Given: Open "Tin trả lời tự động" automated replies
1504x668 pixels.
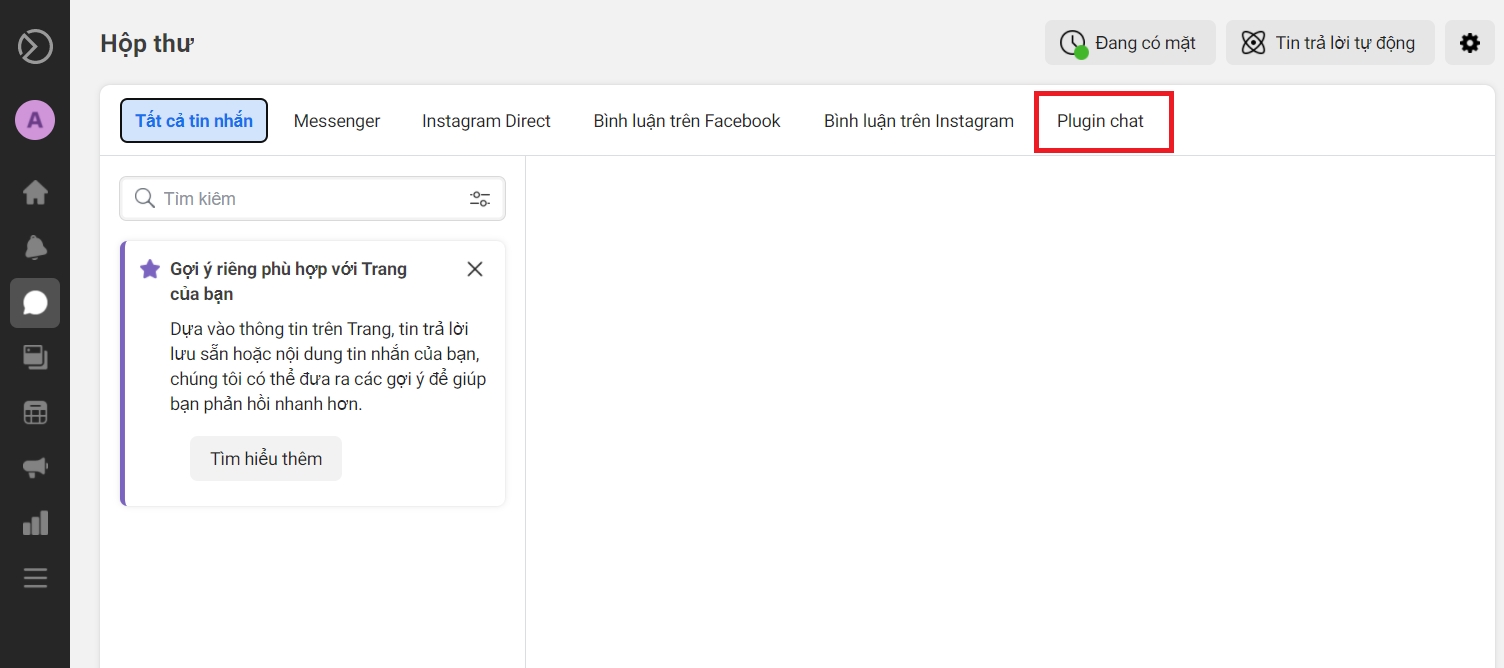Looking at the screenshot, I should [1329, 43].
